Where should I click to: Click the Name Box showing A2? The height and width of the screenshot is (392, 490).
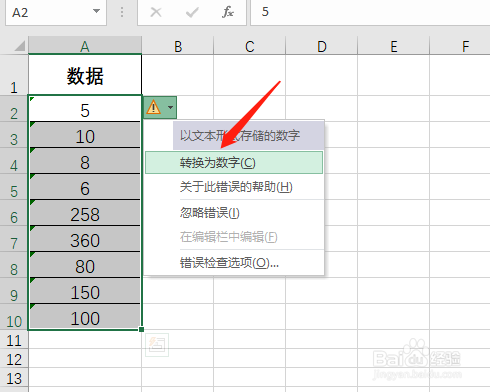pyautogui.click(x=56, y=12)
